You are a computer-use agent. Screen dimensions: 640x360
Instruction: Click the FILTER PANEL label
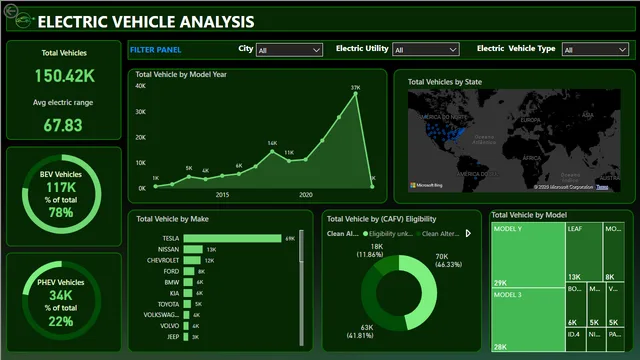pos(156,50)
